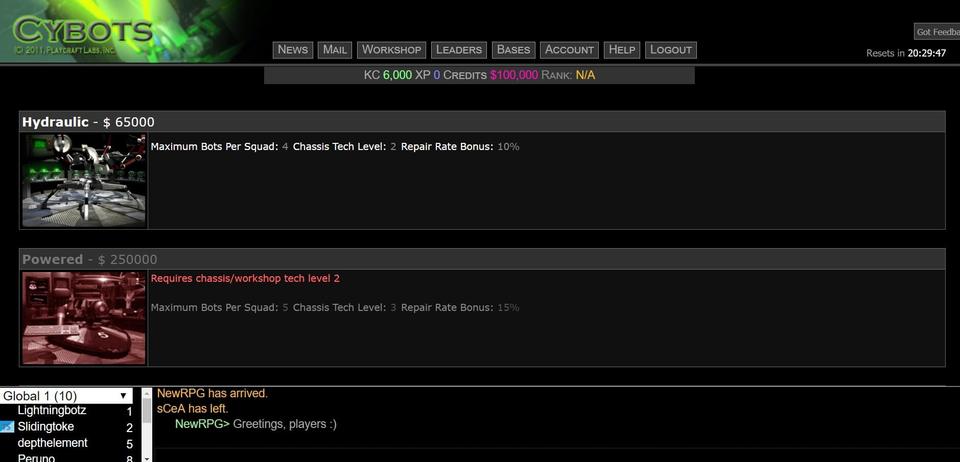Open the Account page
Viewport: 960px width, 462px height.
click(569, 50)
